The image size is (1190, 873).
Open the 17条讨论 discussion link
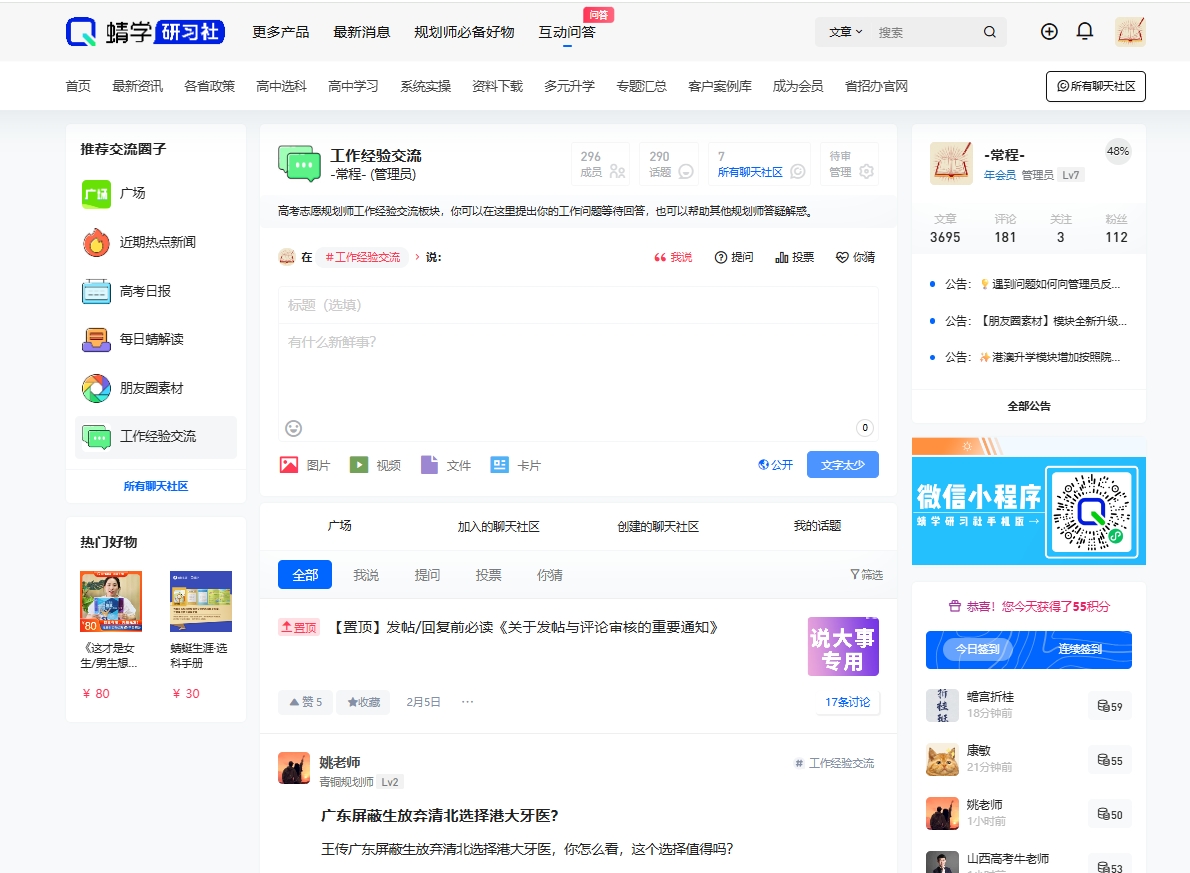(x=846, y=702)
